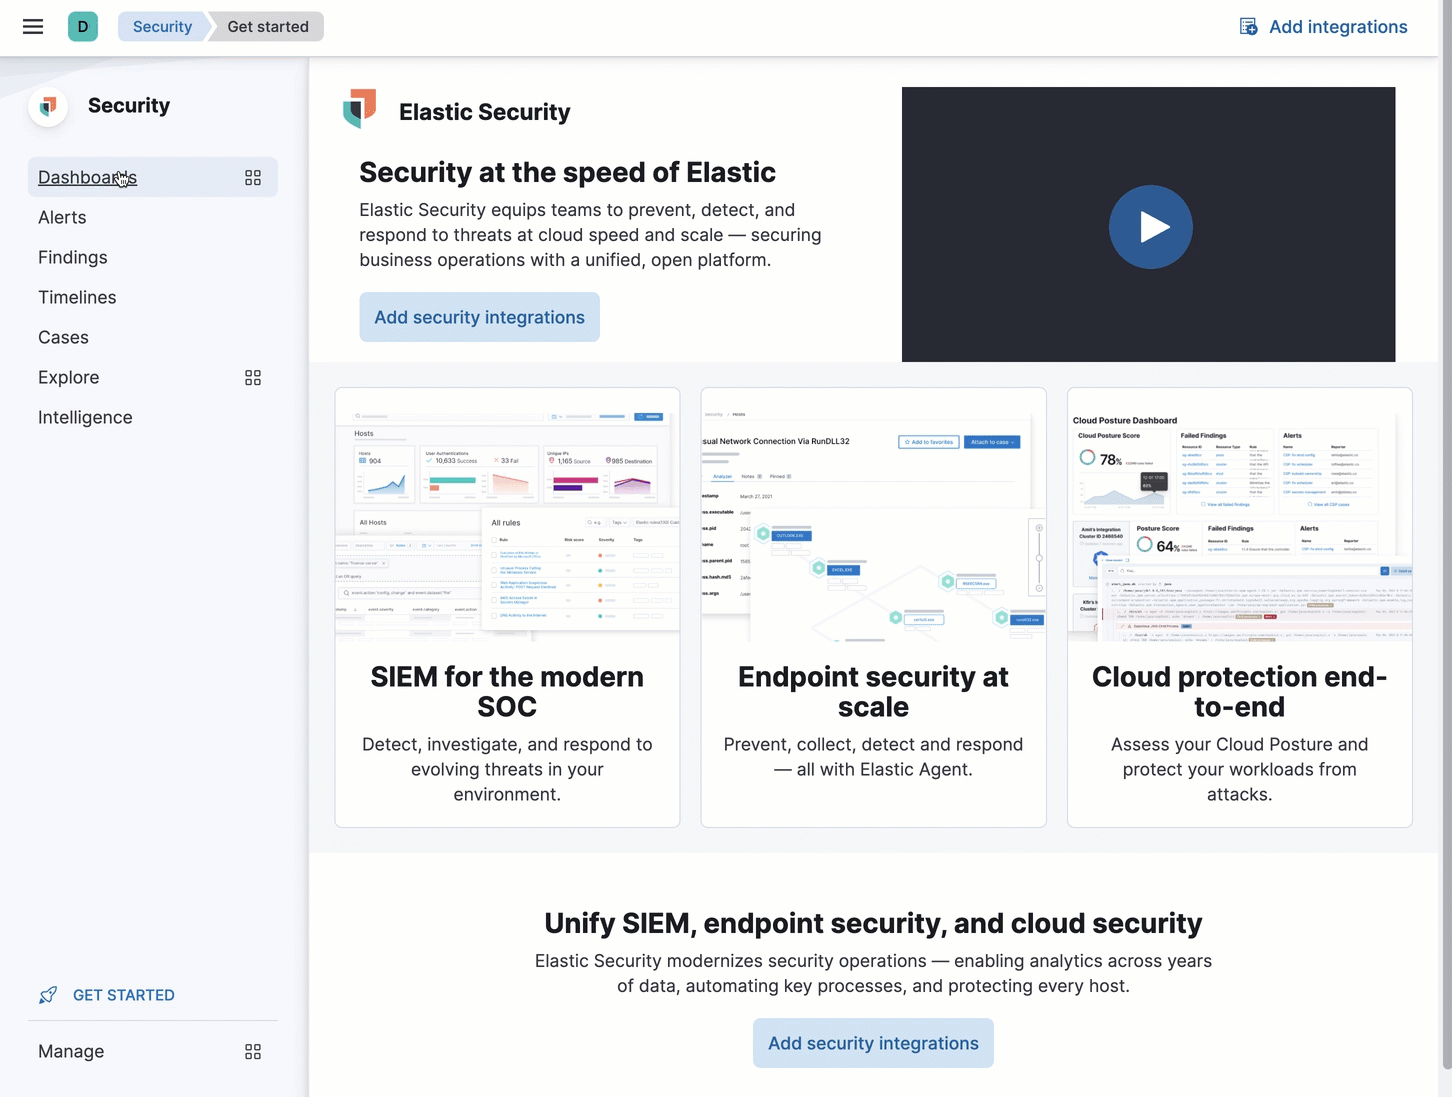Click the bottom Add security integrations button
The width and height of the screenshot is (1452, 1097).
click(873, 1043)
